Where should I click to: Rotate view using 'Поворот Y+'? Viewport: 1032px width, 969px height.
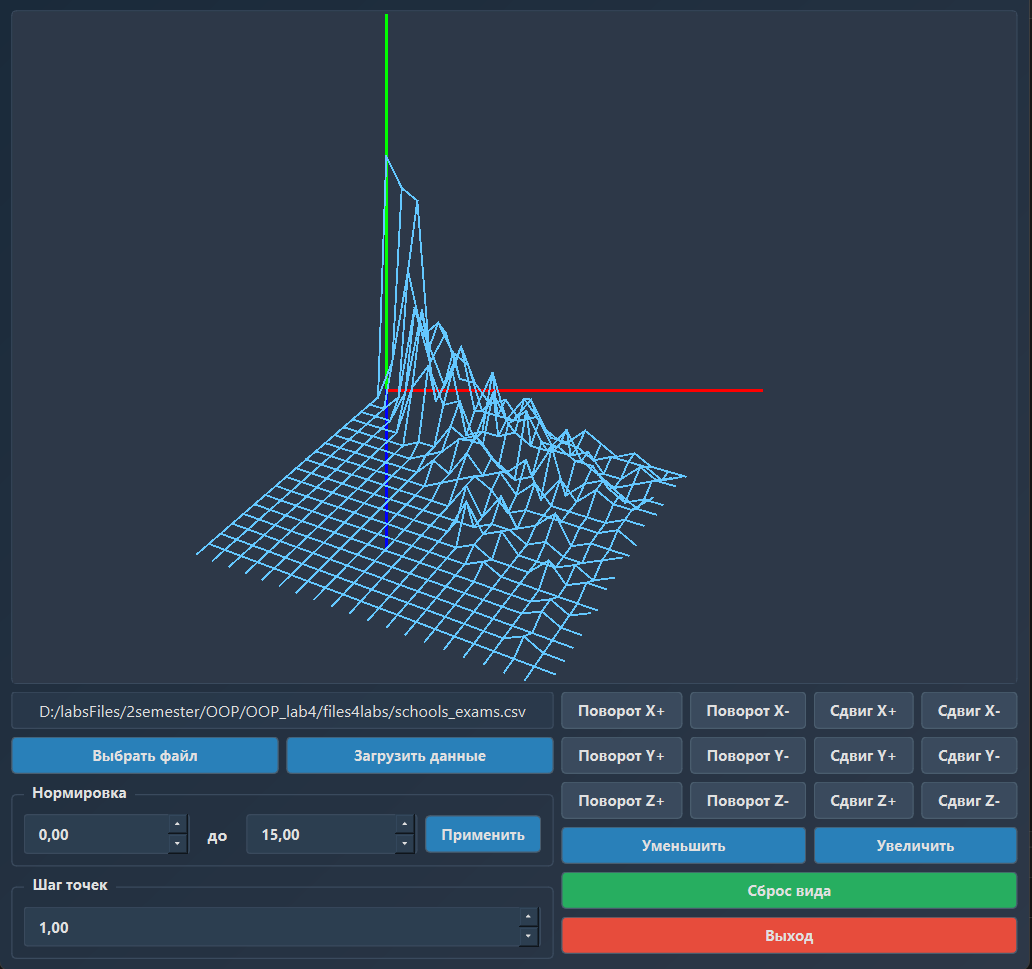621,755
